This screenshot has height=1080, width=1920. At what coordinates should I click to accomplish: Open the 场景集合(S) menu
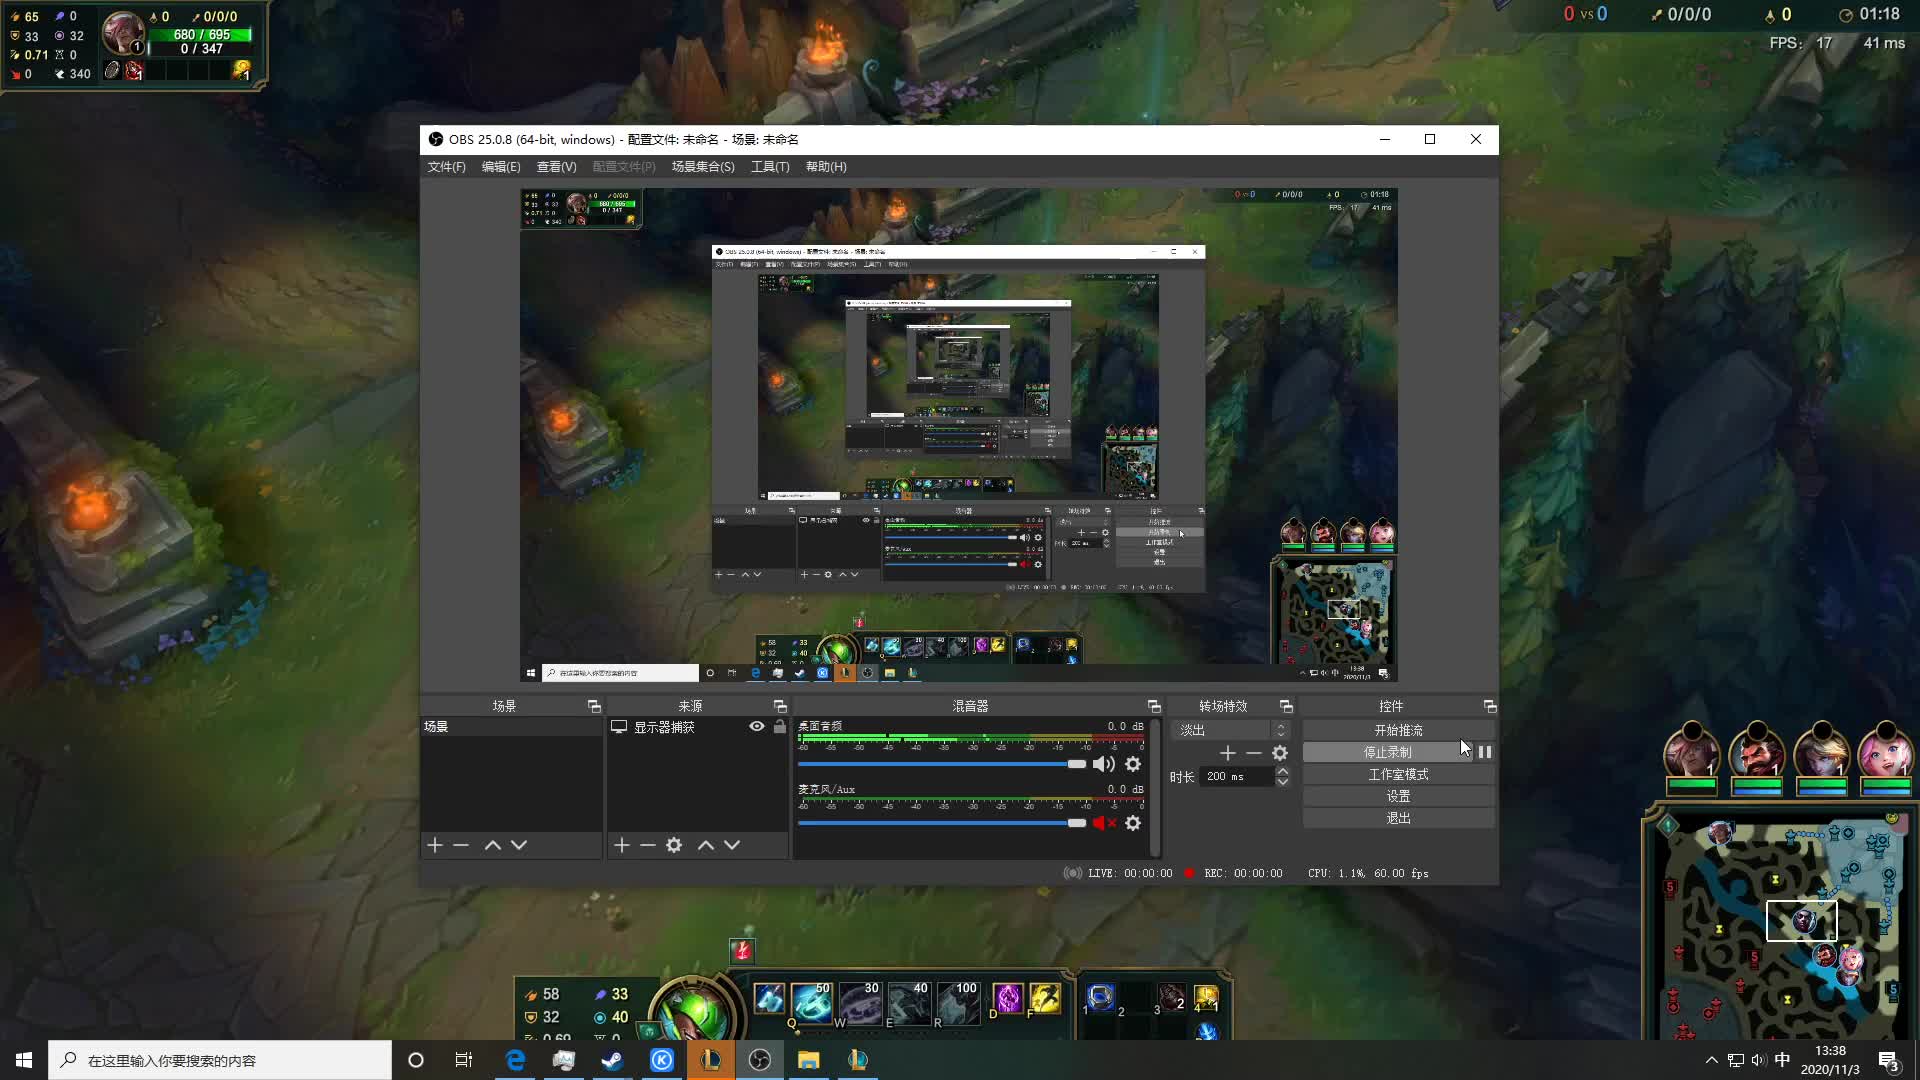[703, 167]
